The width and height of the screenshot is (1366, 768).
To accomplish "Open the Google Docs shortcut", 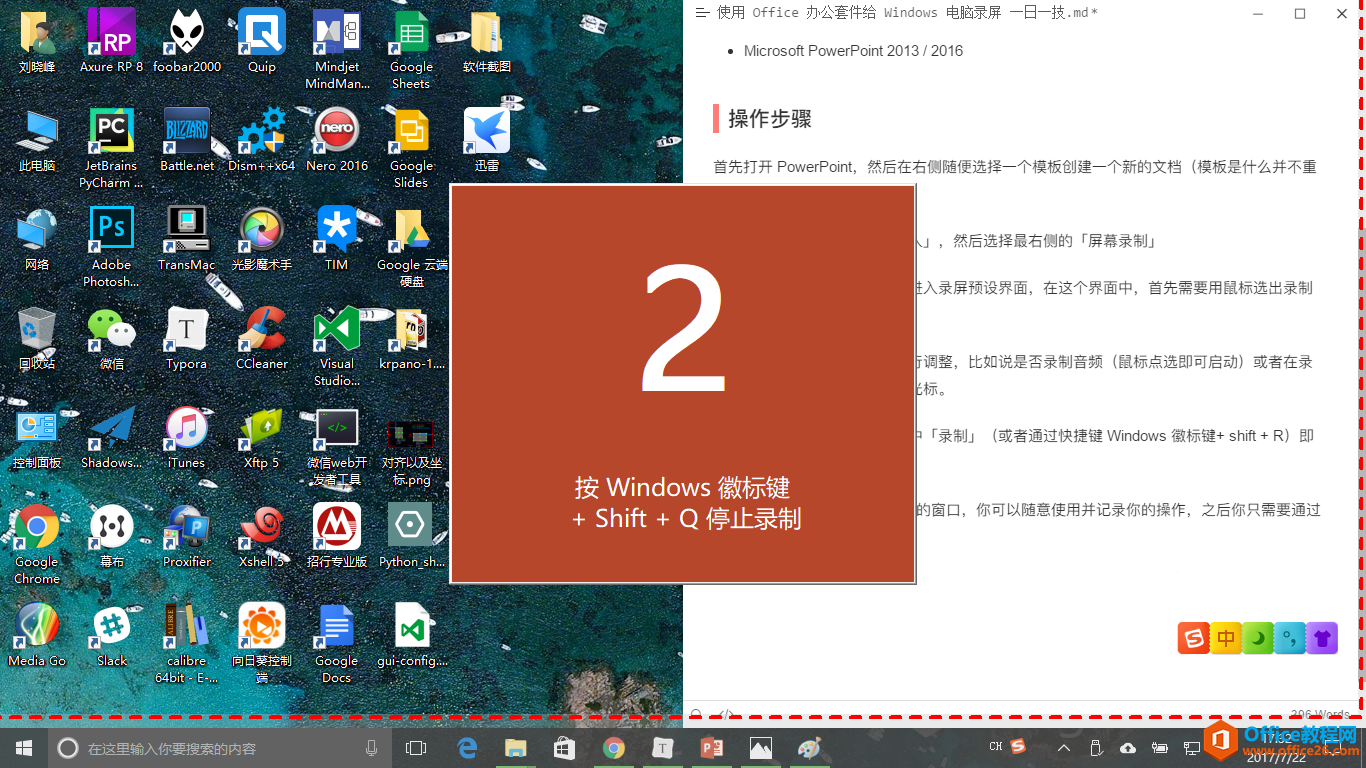I will click(337, 643).
